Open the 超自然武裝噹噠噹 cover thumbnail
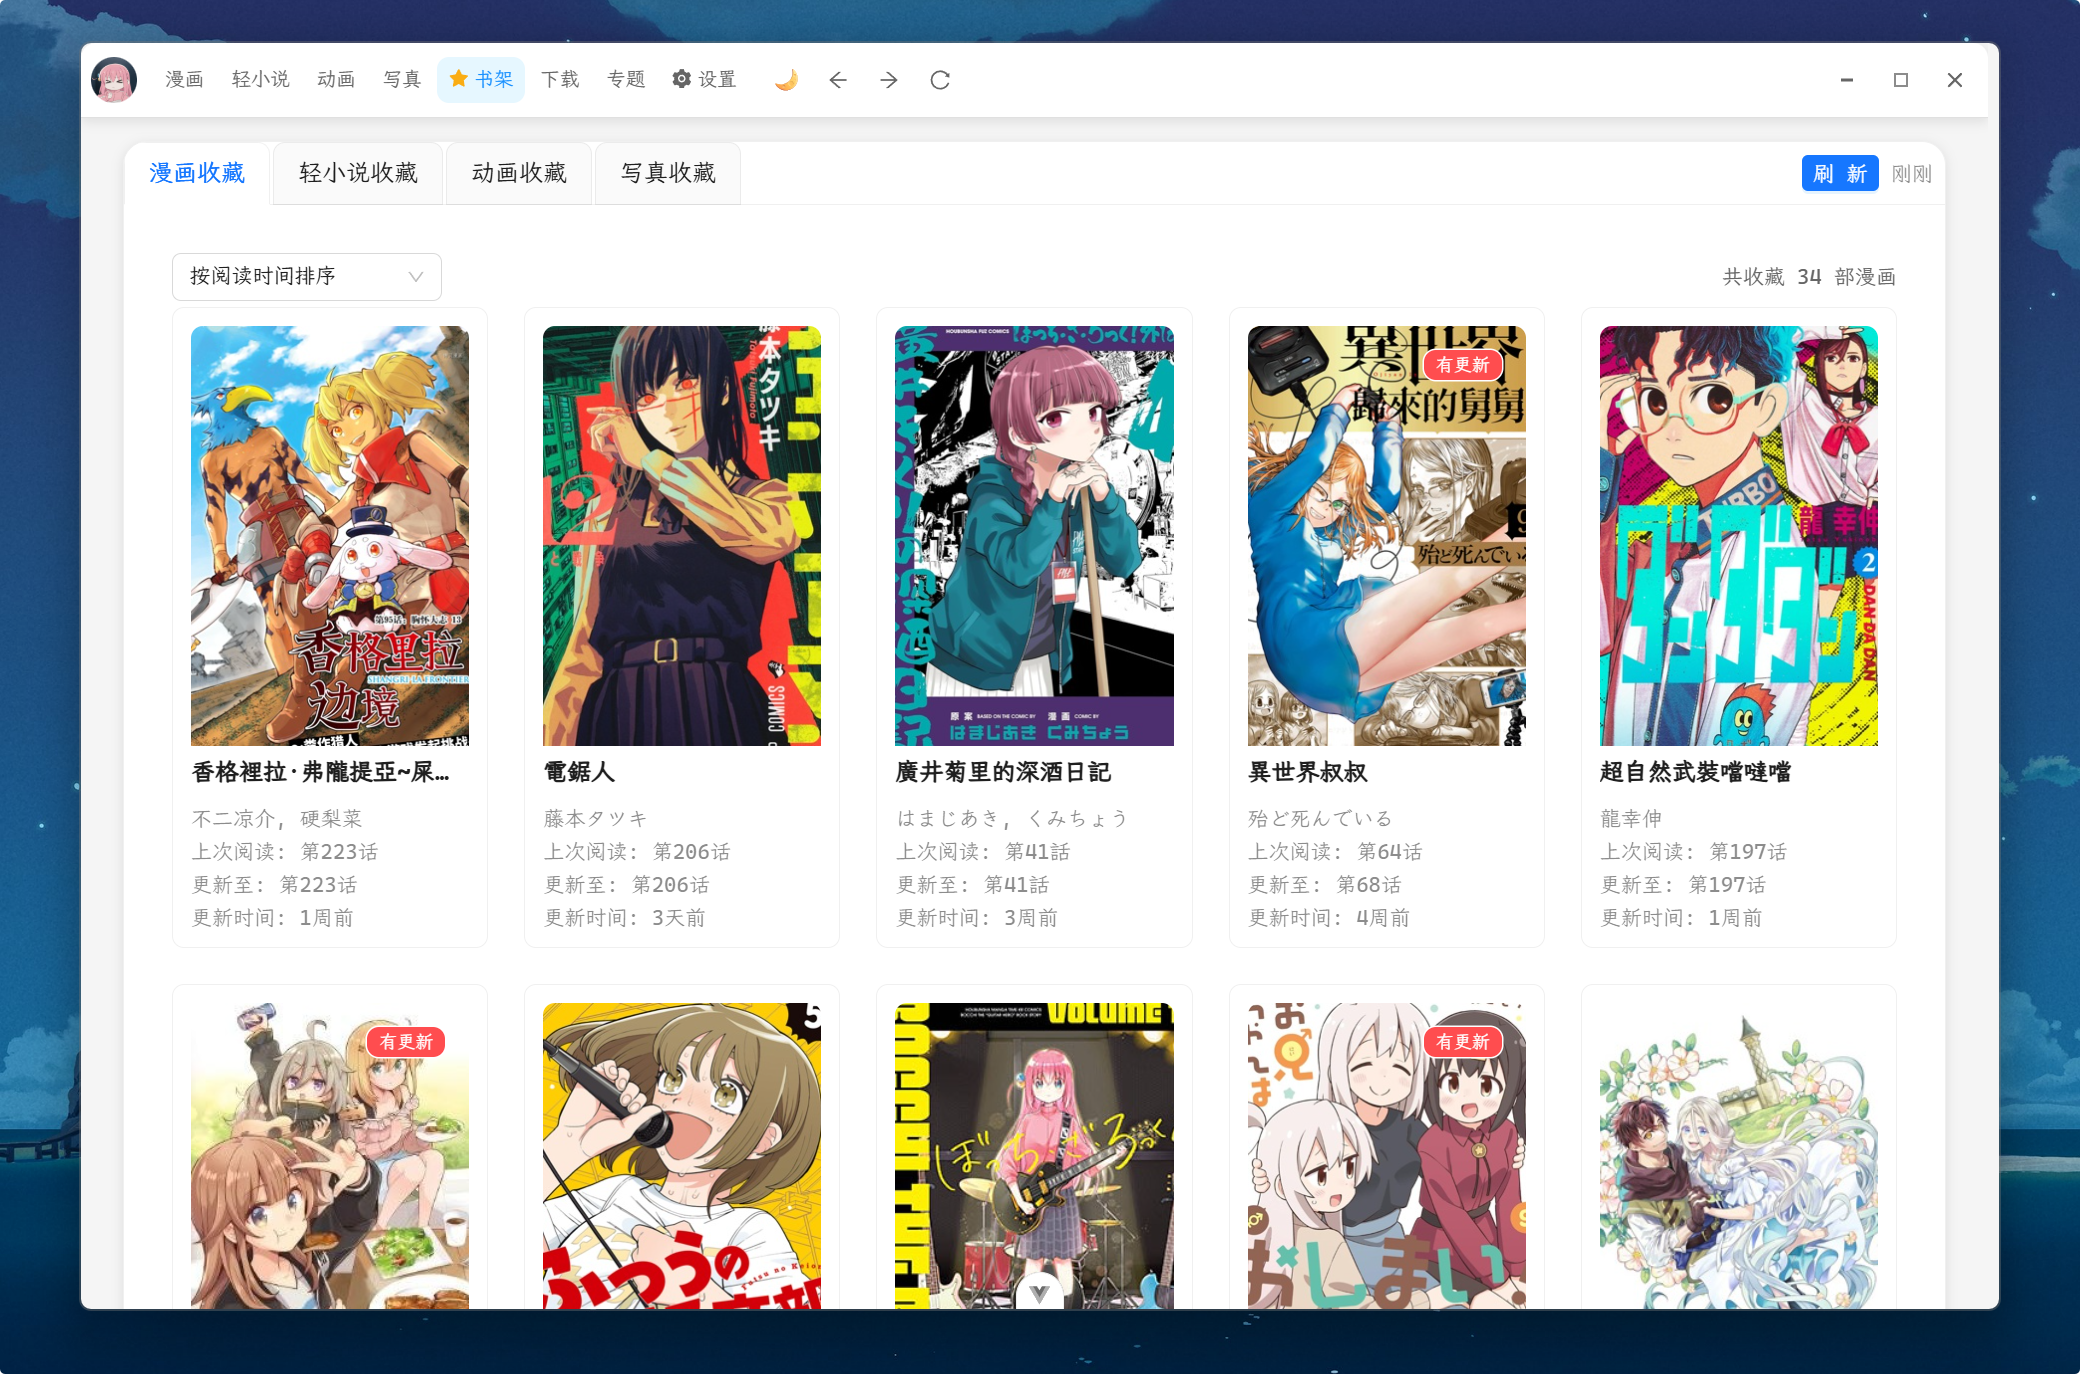The height and width of the screenshot is (1374, 2080). [x=1738, y=535]
